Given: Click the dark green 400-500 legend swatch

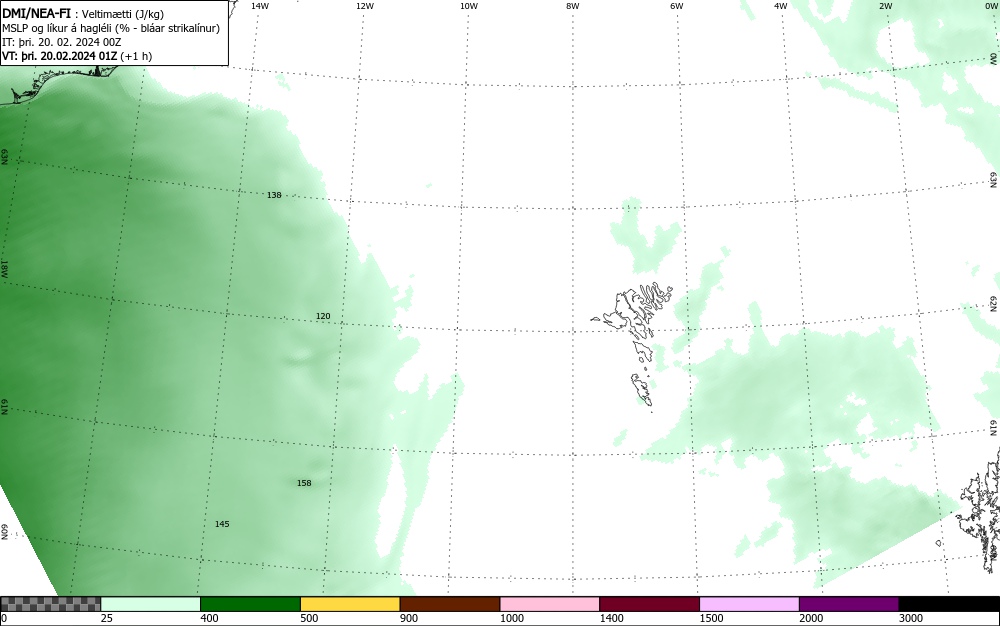Looking at the screenshot, I should coord(250,604).
